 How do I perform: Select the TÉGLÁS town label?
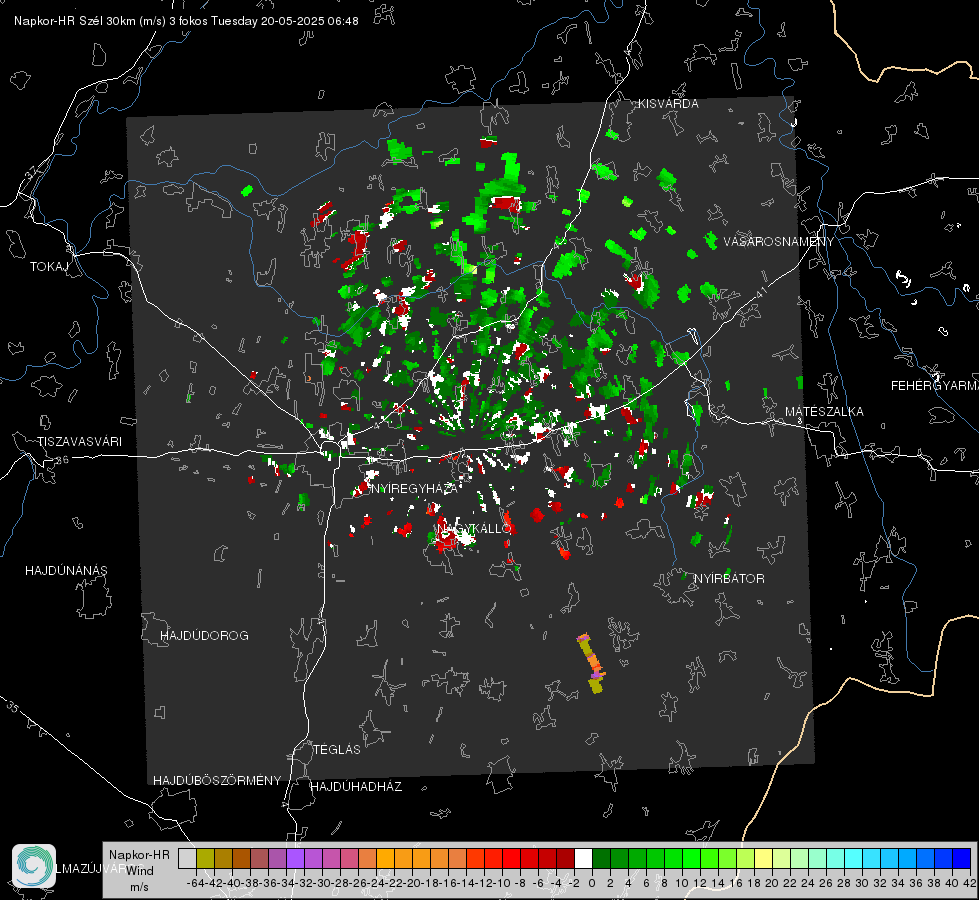pyautogui.click(x=337, y=749)
